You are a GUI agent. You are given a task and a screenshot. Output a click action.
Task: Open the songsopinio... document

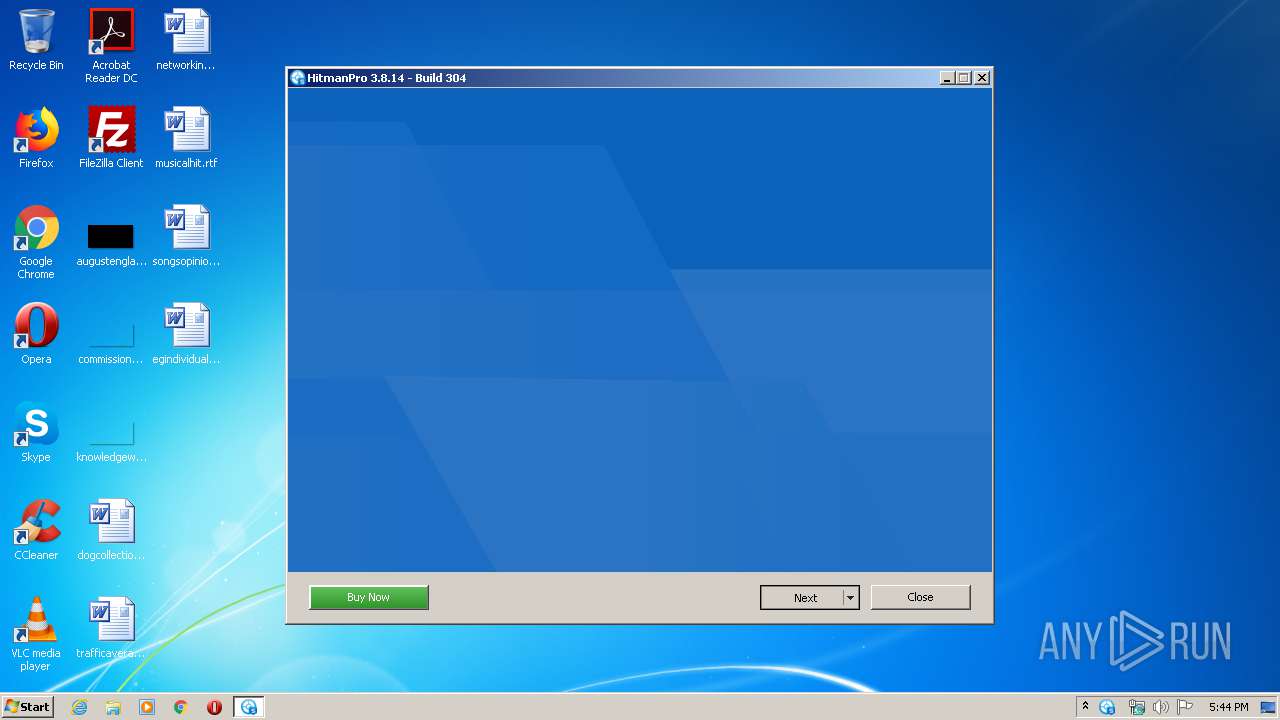tap(186, 236)
